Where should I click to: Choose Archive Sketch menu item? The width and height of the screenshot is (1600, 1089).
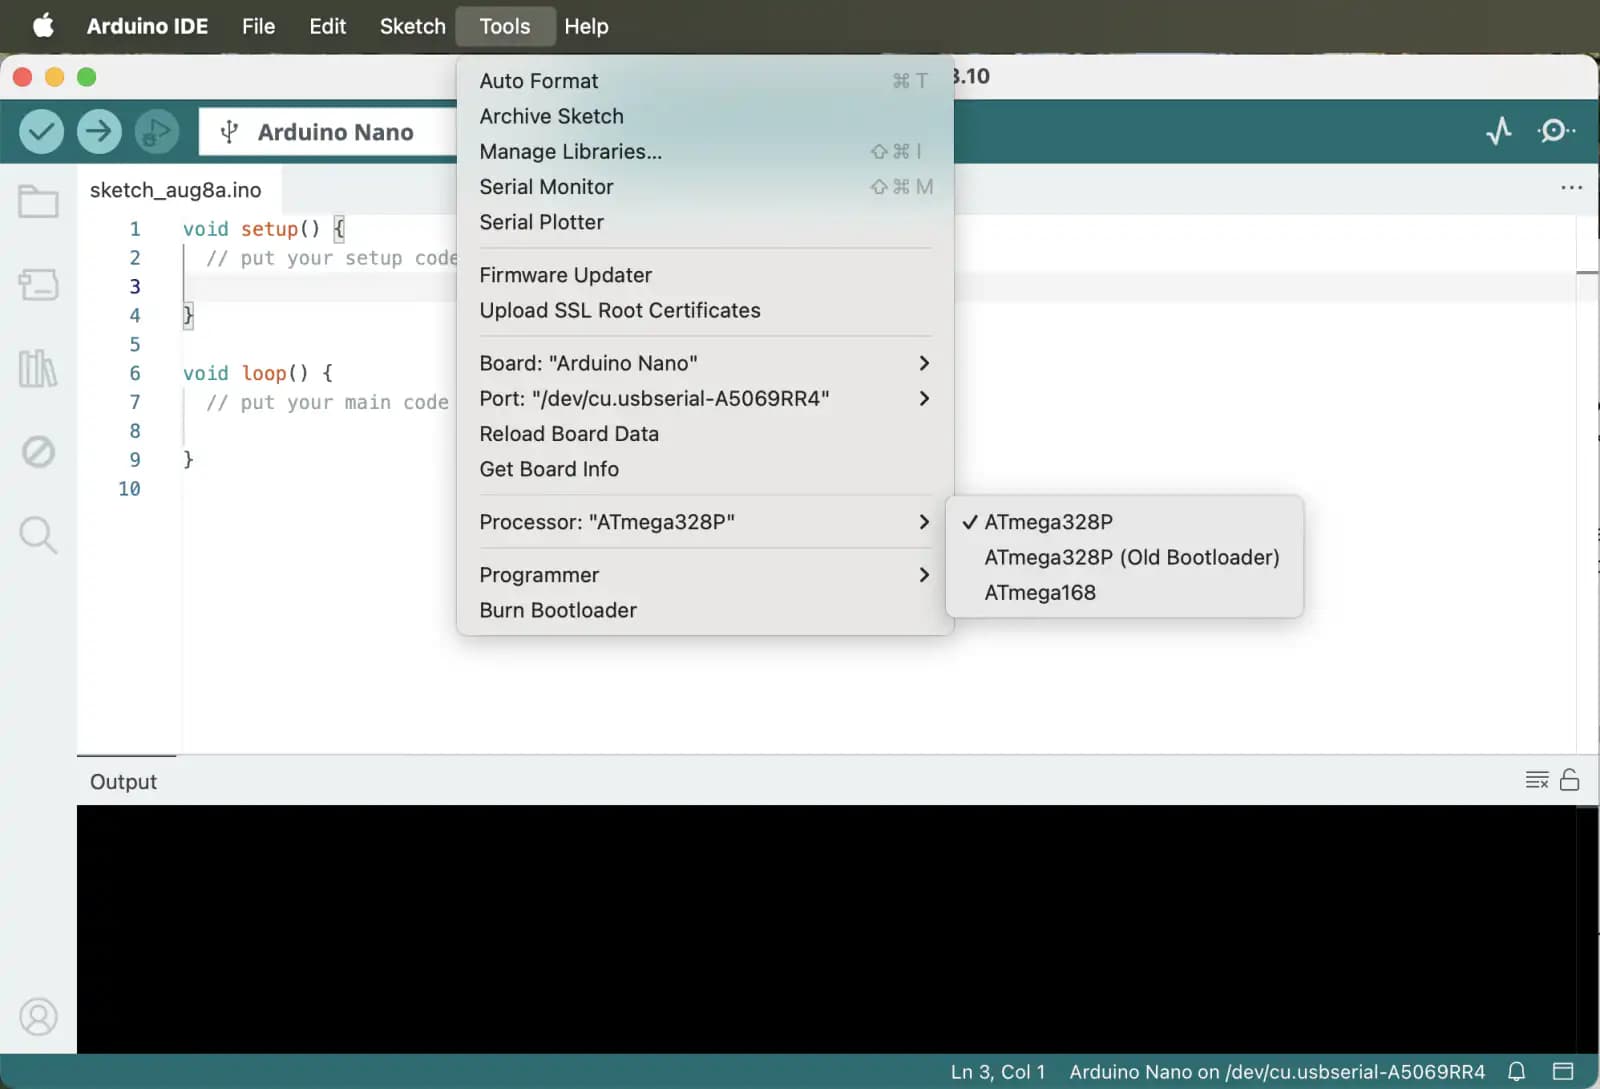pos(705,116)
